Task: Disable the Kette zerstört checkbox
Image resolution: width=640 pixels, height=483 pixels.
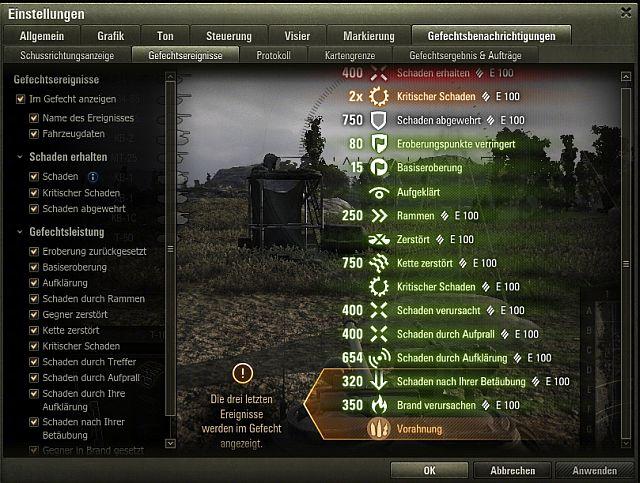Action: [x=34, y=330]
